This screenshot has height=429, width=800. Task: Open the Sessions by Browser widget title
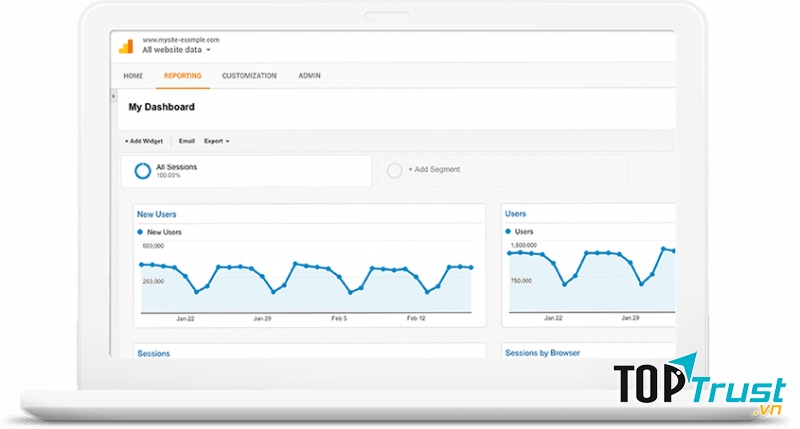tap(542, 353)
